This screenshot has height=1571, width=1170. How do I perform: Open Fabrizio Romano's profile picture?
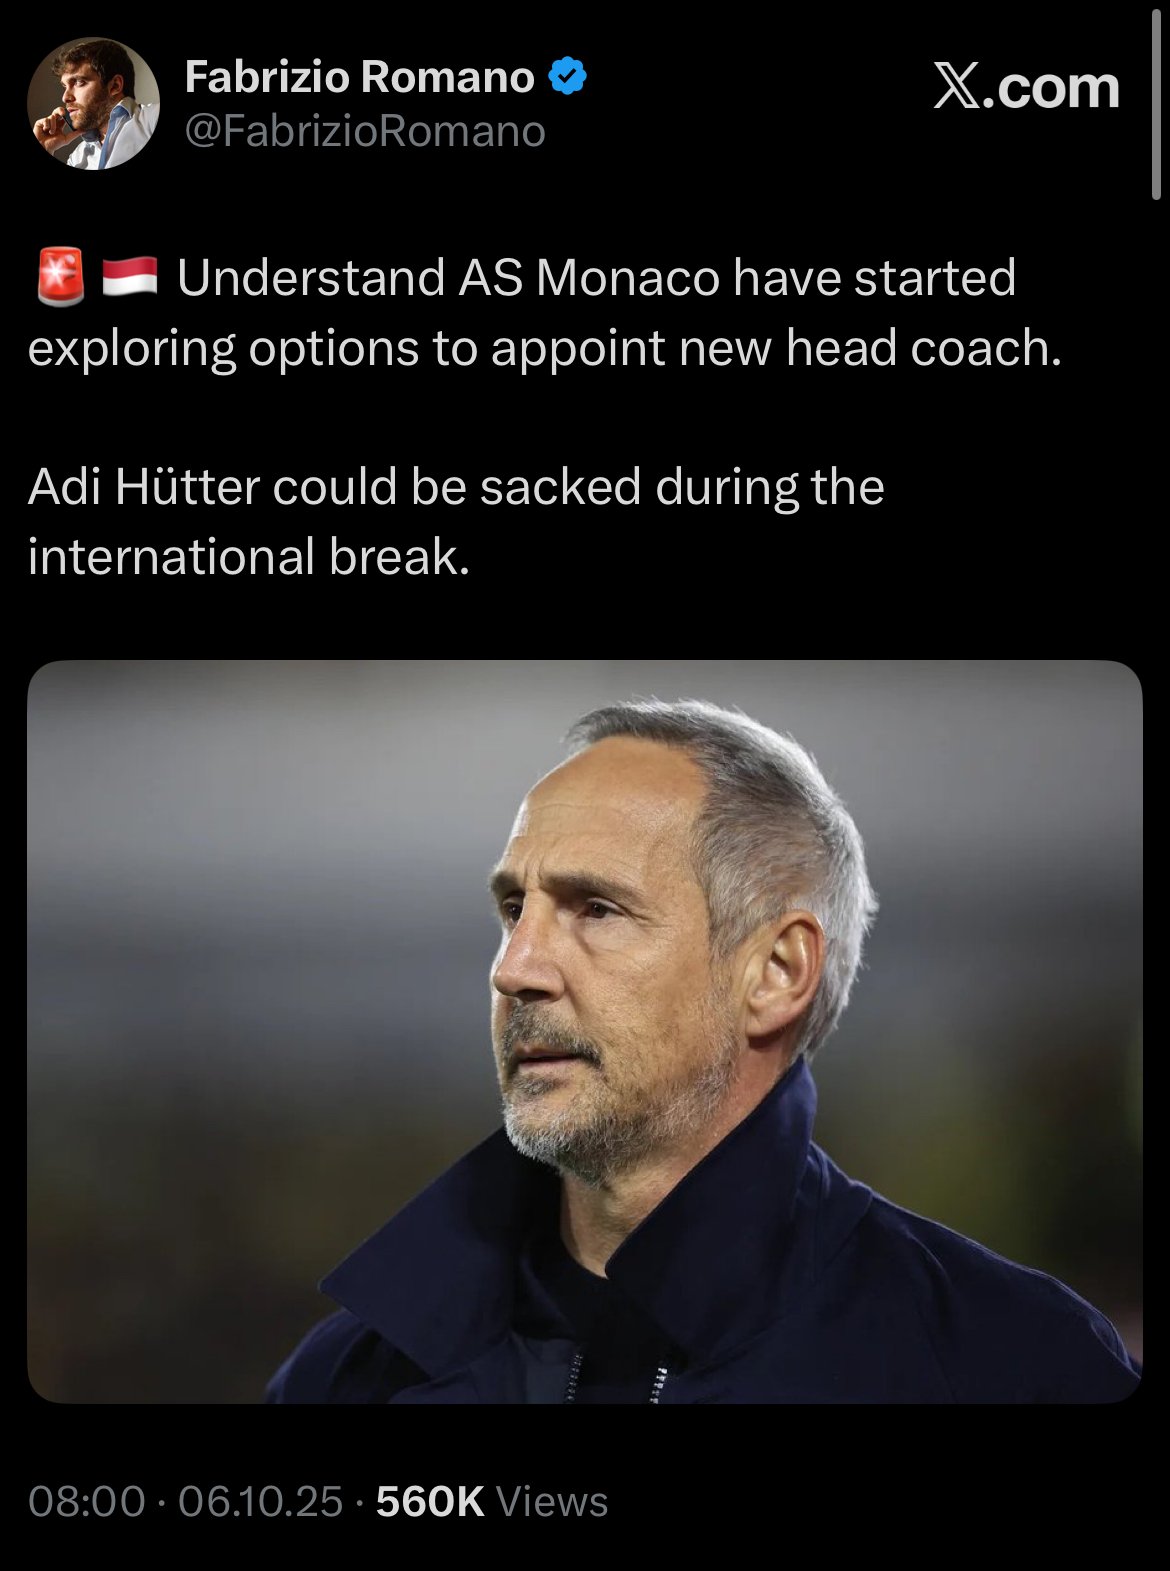[x=93, y=103]
